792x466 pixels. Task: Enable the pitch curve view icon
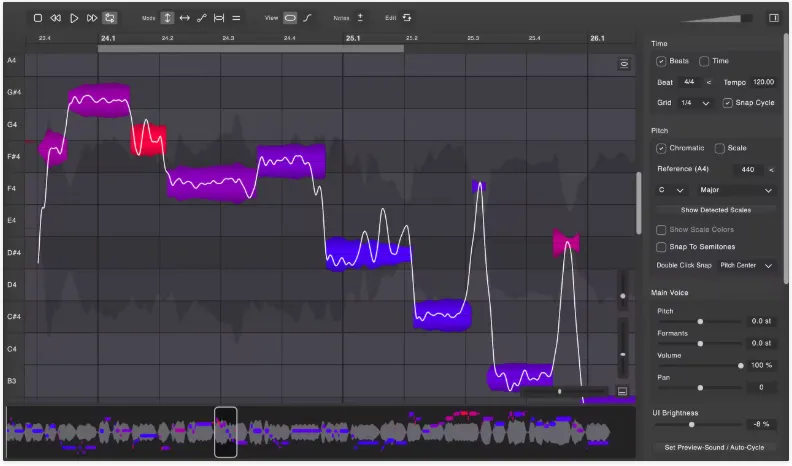(307, 18)
